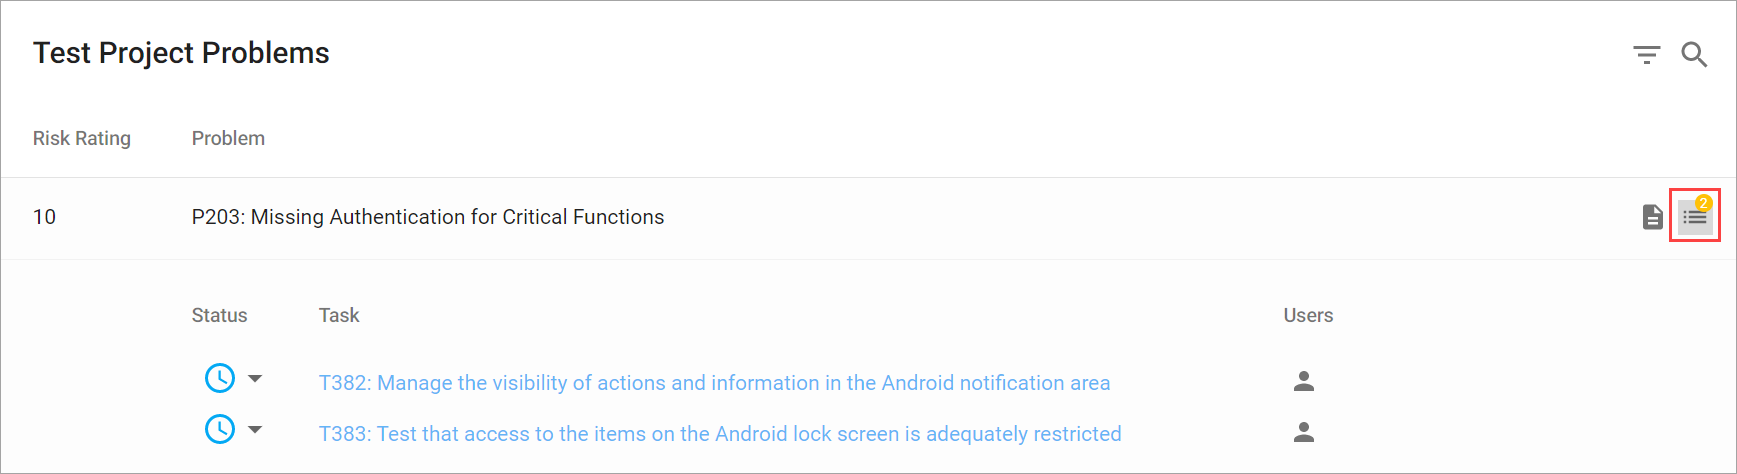Click the Users column header
1737x474 pixels.
[1308, 315]
